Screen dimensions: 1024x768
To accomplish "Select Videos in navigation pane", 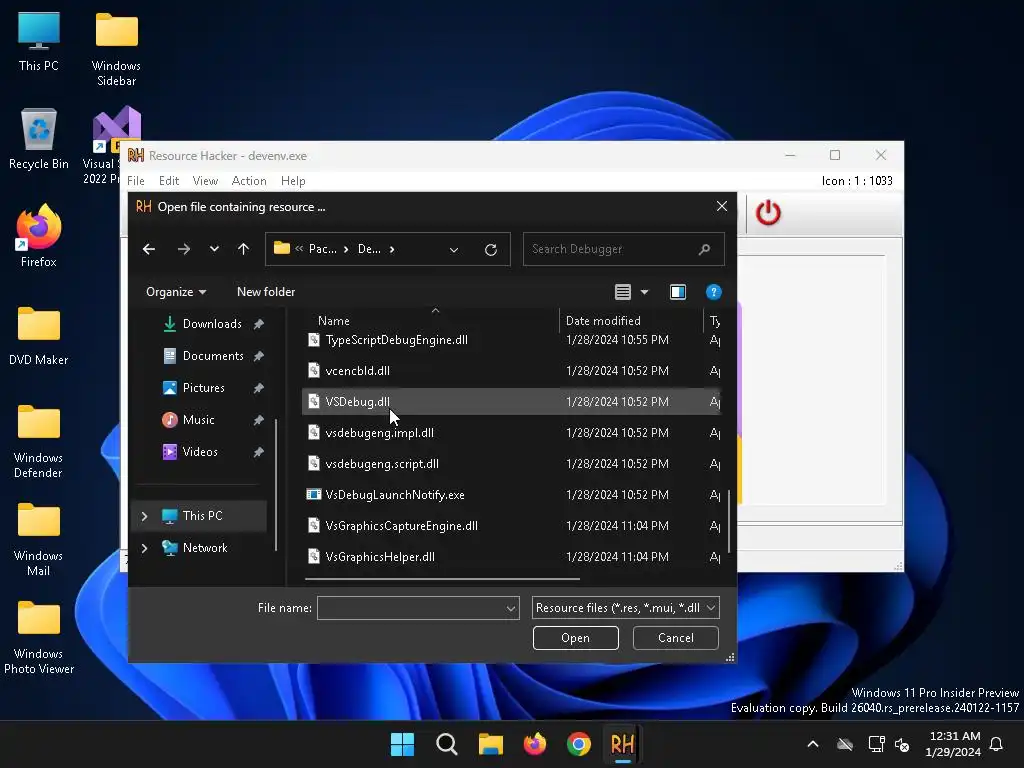I will (200, 452).
